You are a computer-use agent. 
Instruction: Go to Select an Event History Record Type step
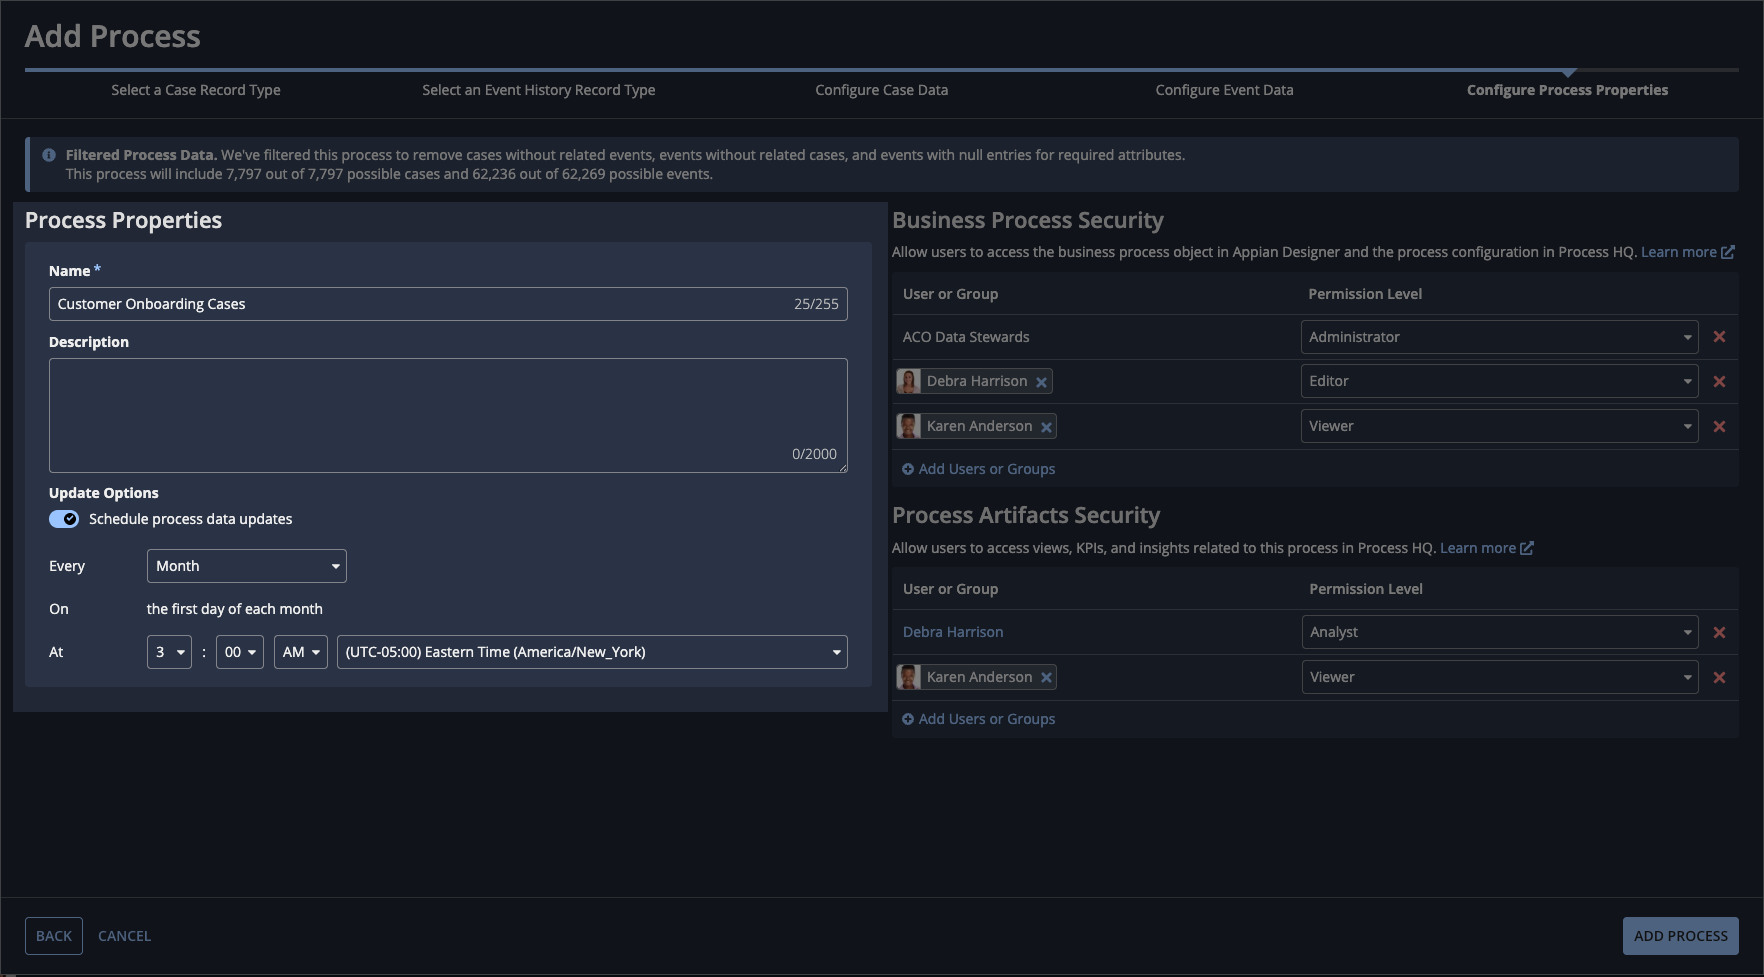[539, 90]
